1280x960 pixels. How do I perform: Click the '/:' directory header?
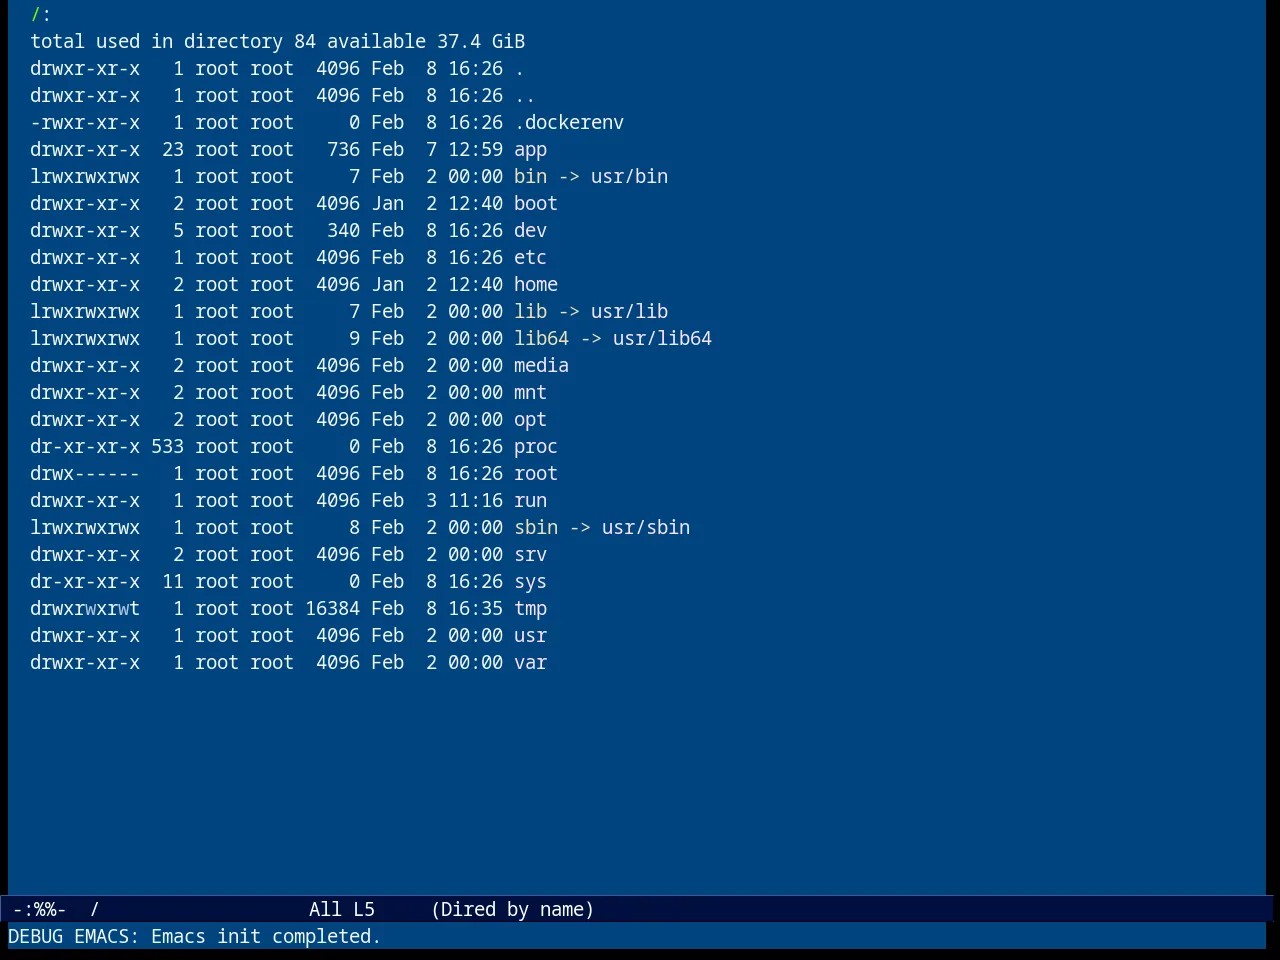[41, 15]
